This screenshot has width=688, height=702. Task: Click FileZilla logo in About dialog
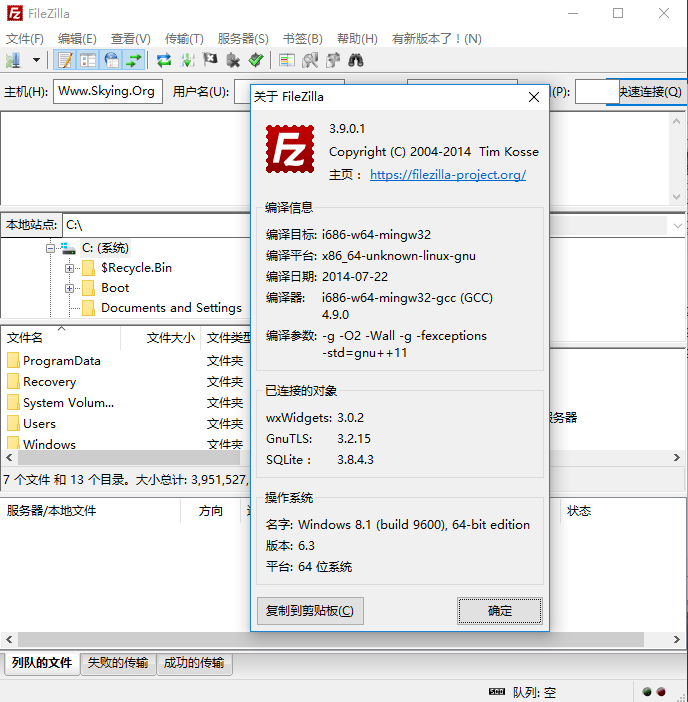click(x=290, y=149)
